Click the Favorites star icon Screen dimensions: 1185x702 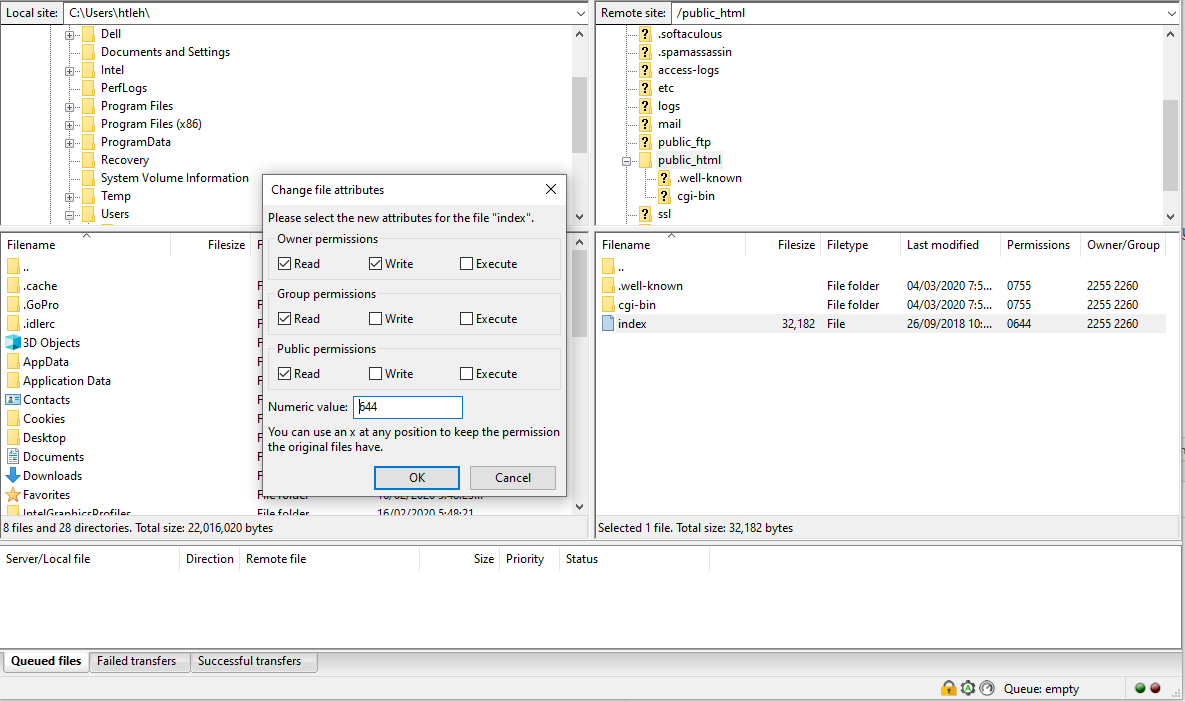[x=13, y=495]
